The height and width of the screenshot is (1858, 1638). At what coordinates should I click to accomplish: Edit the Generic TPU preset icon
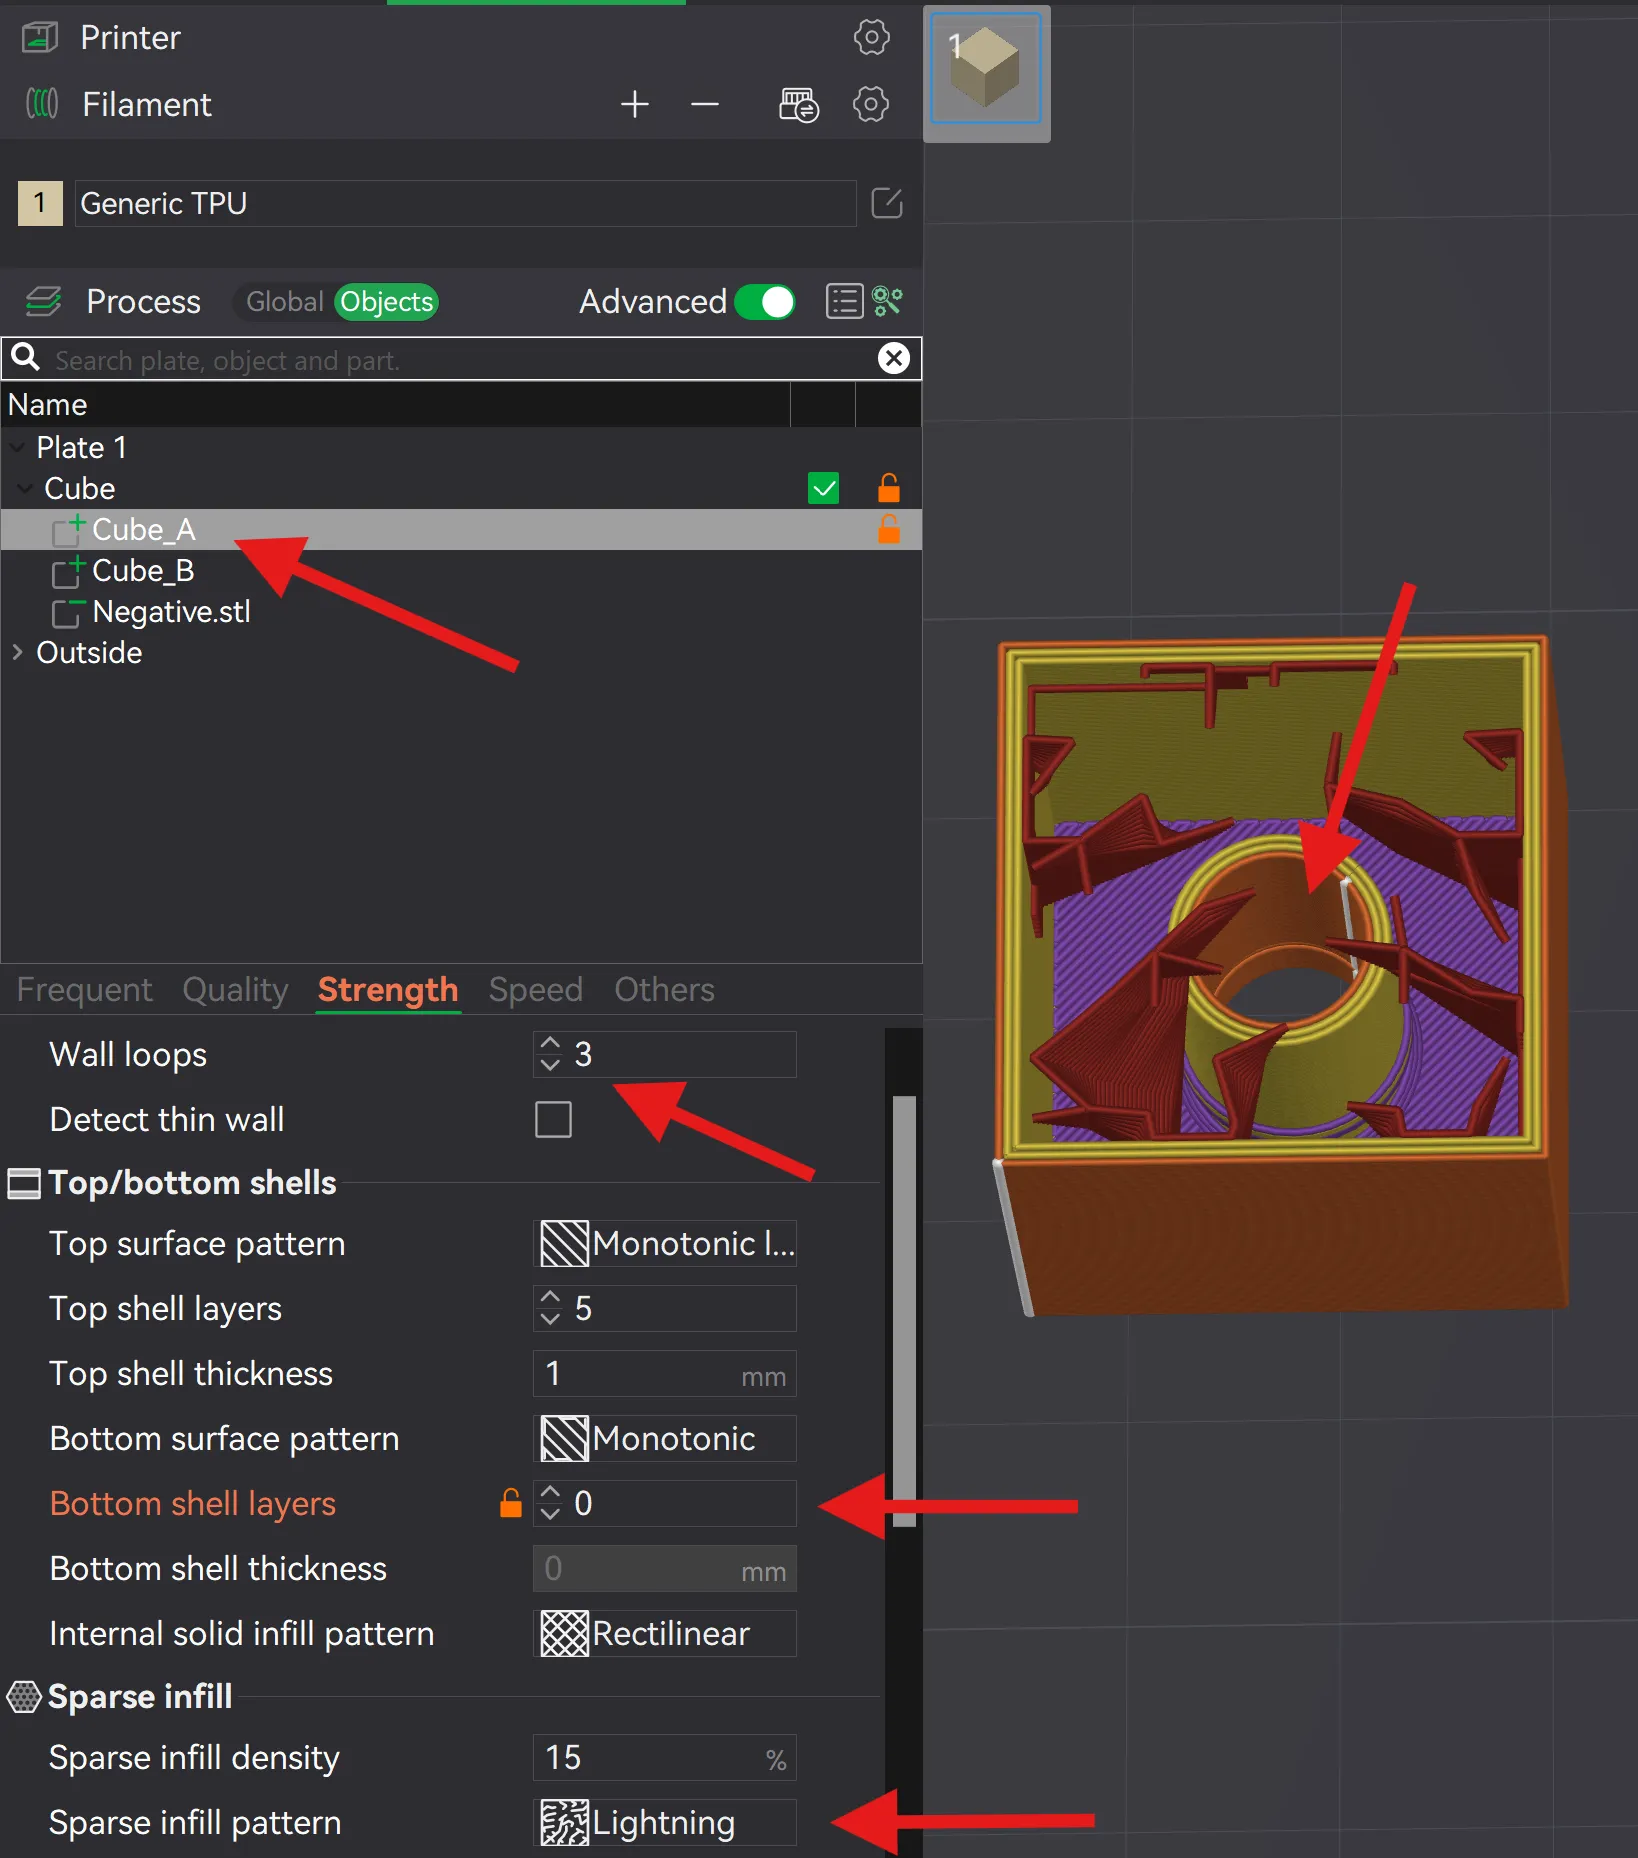[x=887, y=203]
